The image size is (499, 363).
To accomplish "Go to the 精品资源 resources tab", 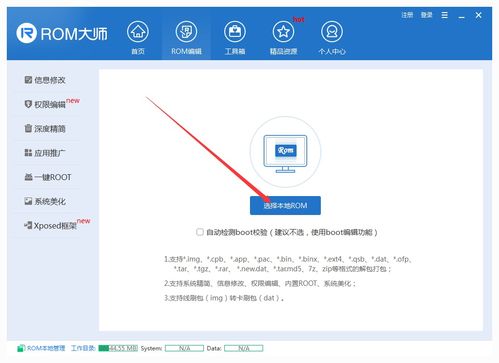I will (283, 37).
